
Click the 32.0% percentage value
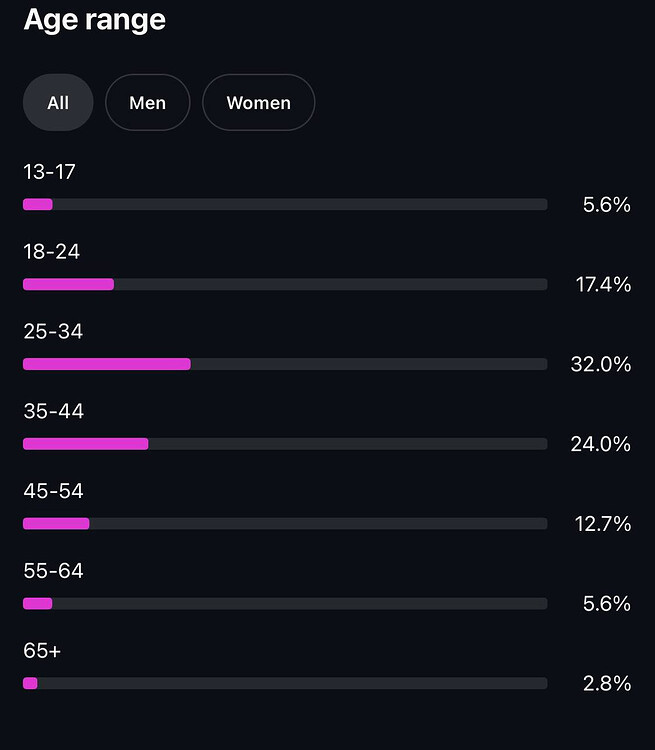pos(600,365)
